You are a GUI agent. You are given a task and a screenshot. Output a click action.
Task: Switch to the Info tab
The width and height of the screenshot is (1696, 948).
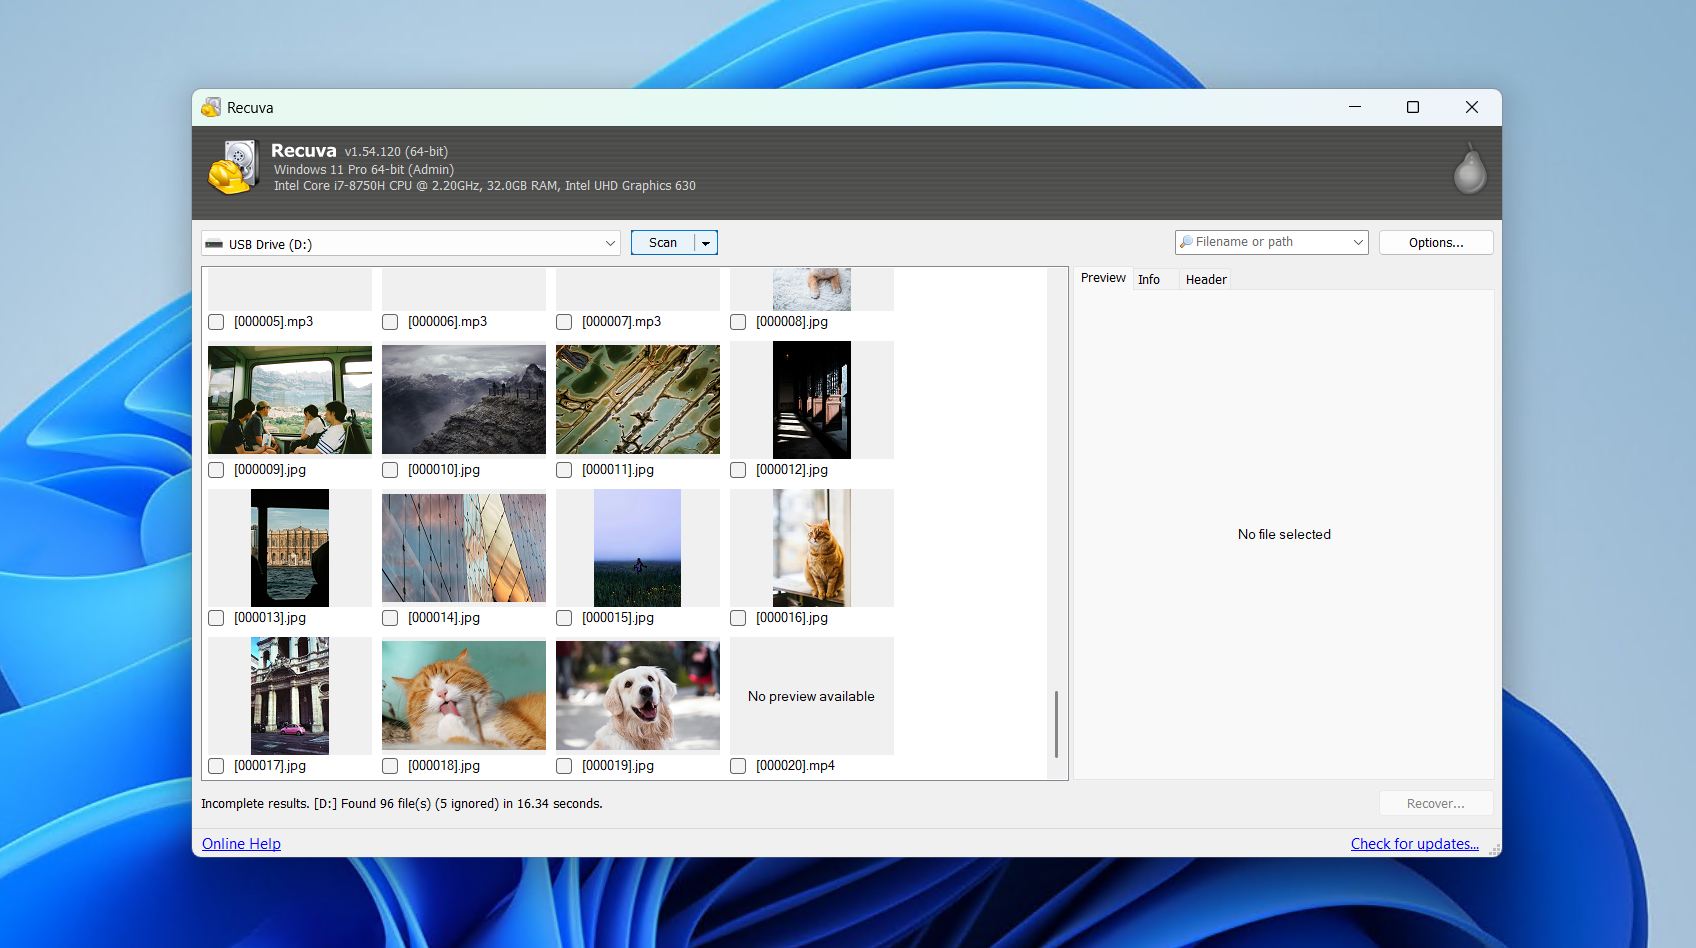[1149, 280]
